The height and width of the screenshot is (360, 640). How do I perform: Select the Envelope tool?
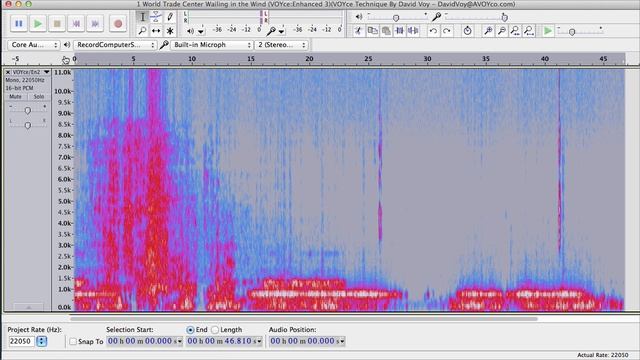pos(156,17)
